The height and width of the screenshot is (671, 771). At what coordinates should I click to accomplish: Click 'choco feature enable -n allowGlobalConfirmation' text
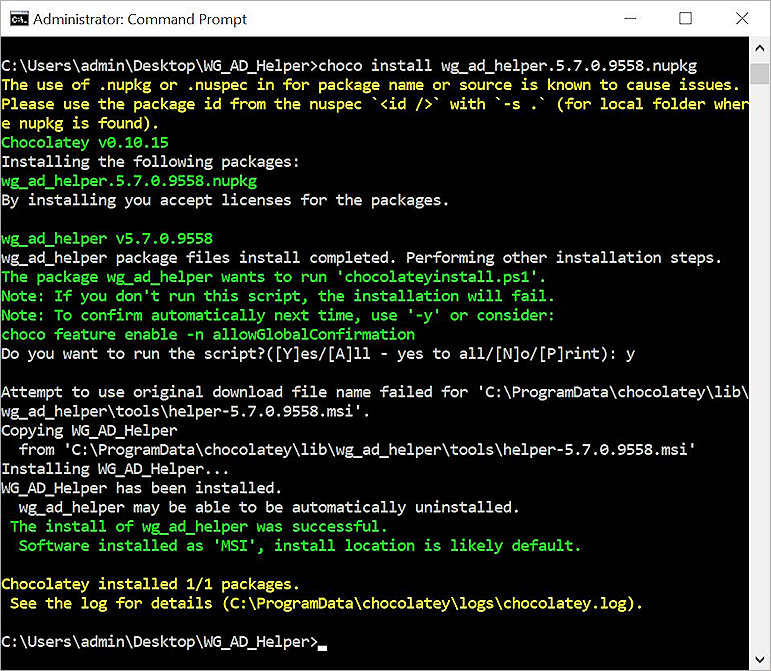tap(208, 334)
